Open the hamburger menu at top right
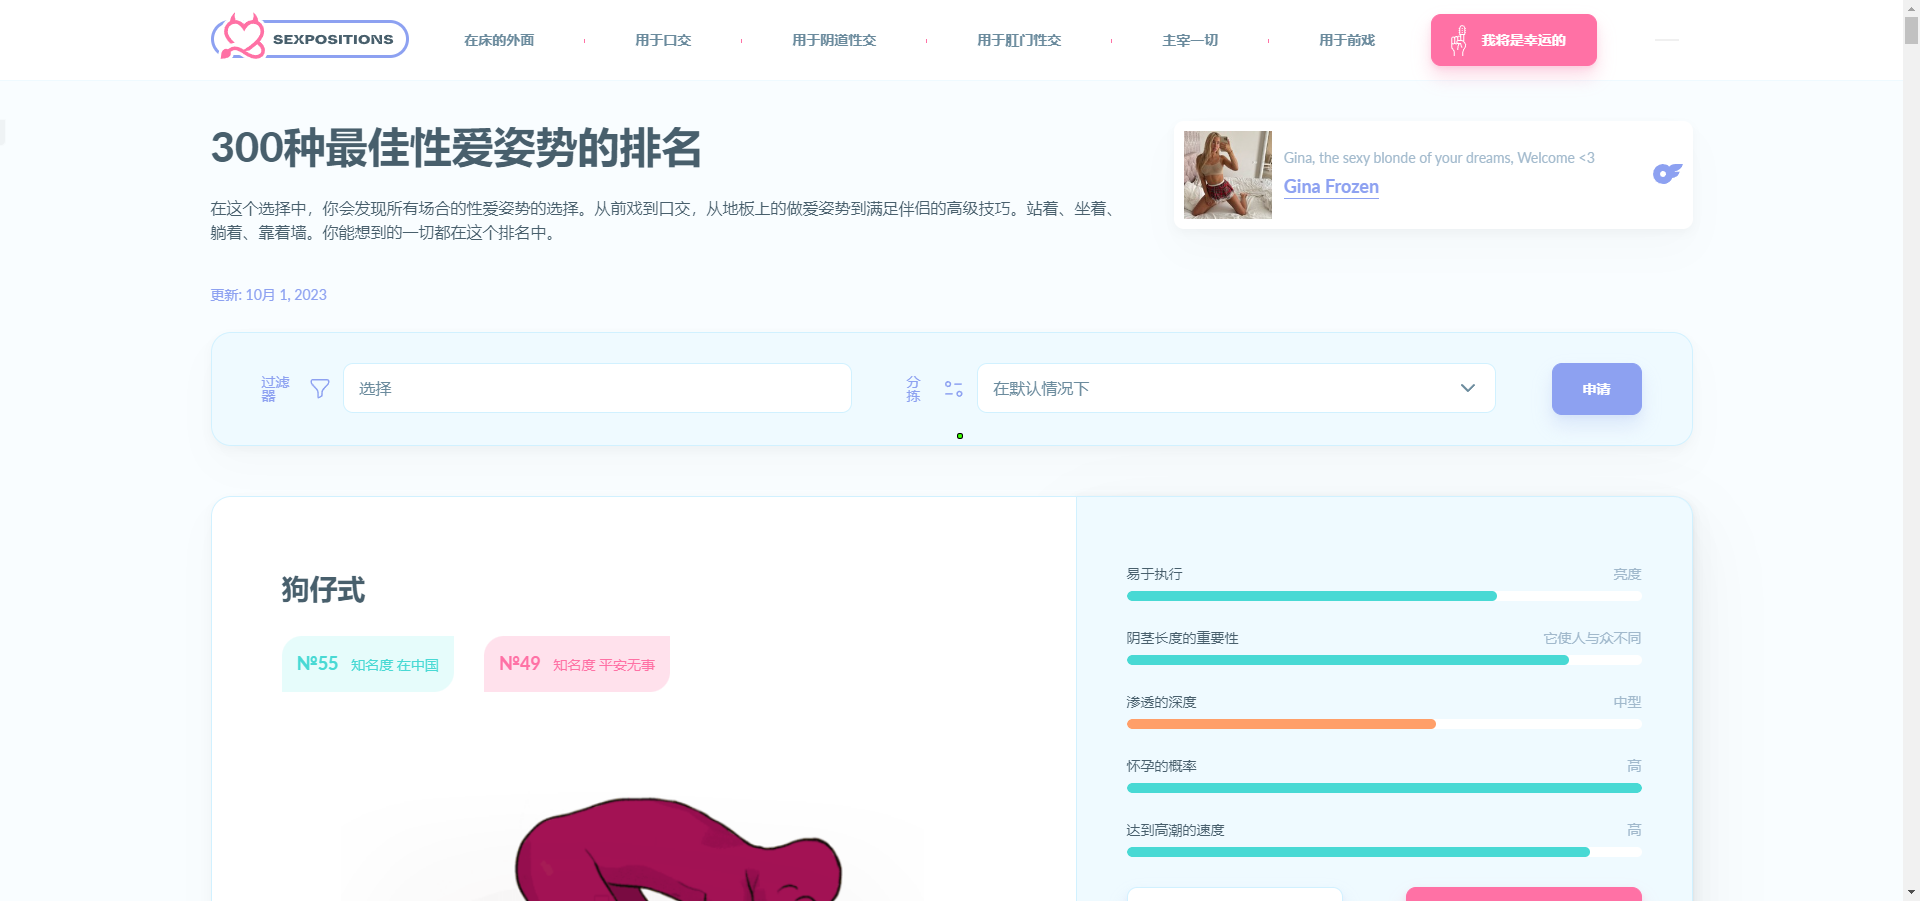The width and height of the screenshot is (1920, 901). click(1668, 40)
